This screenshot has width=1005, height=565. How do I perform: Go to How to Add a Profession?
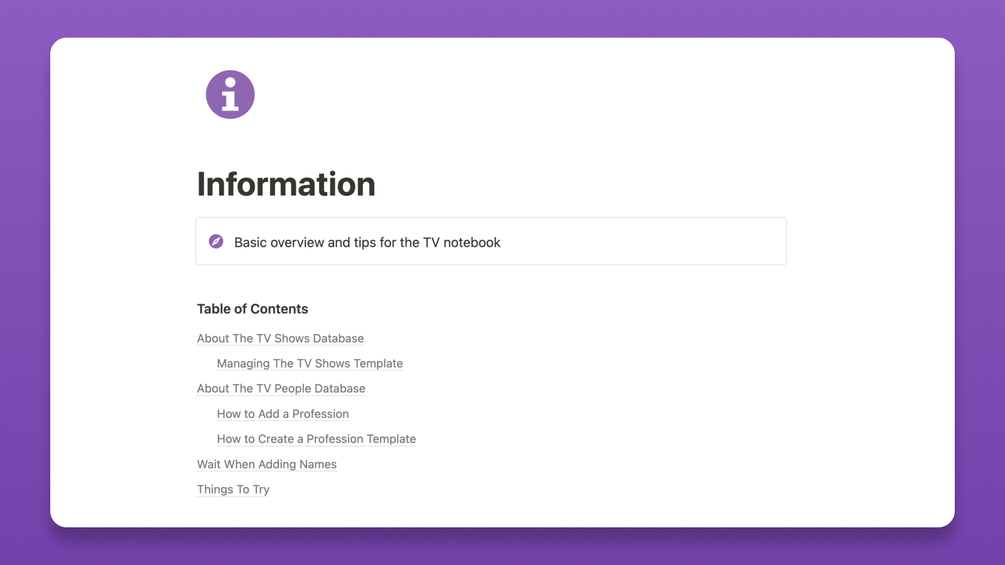(283, 414)
